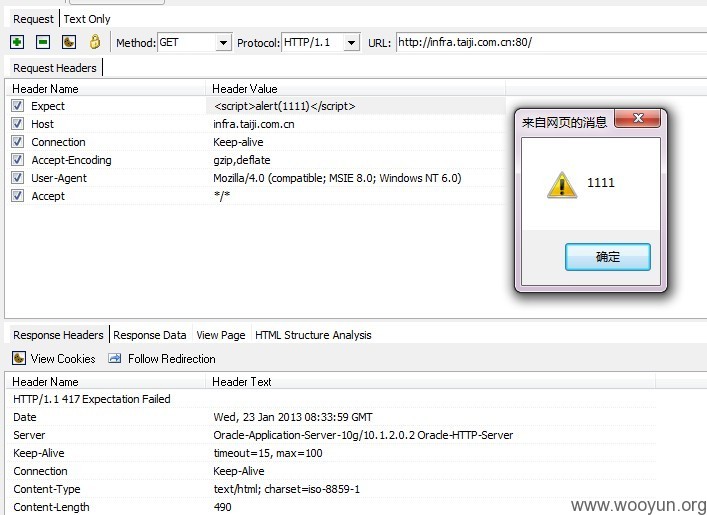Uncheck the Accept header checkbox

point(17,196)
